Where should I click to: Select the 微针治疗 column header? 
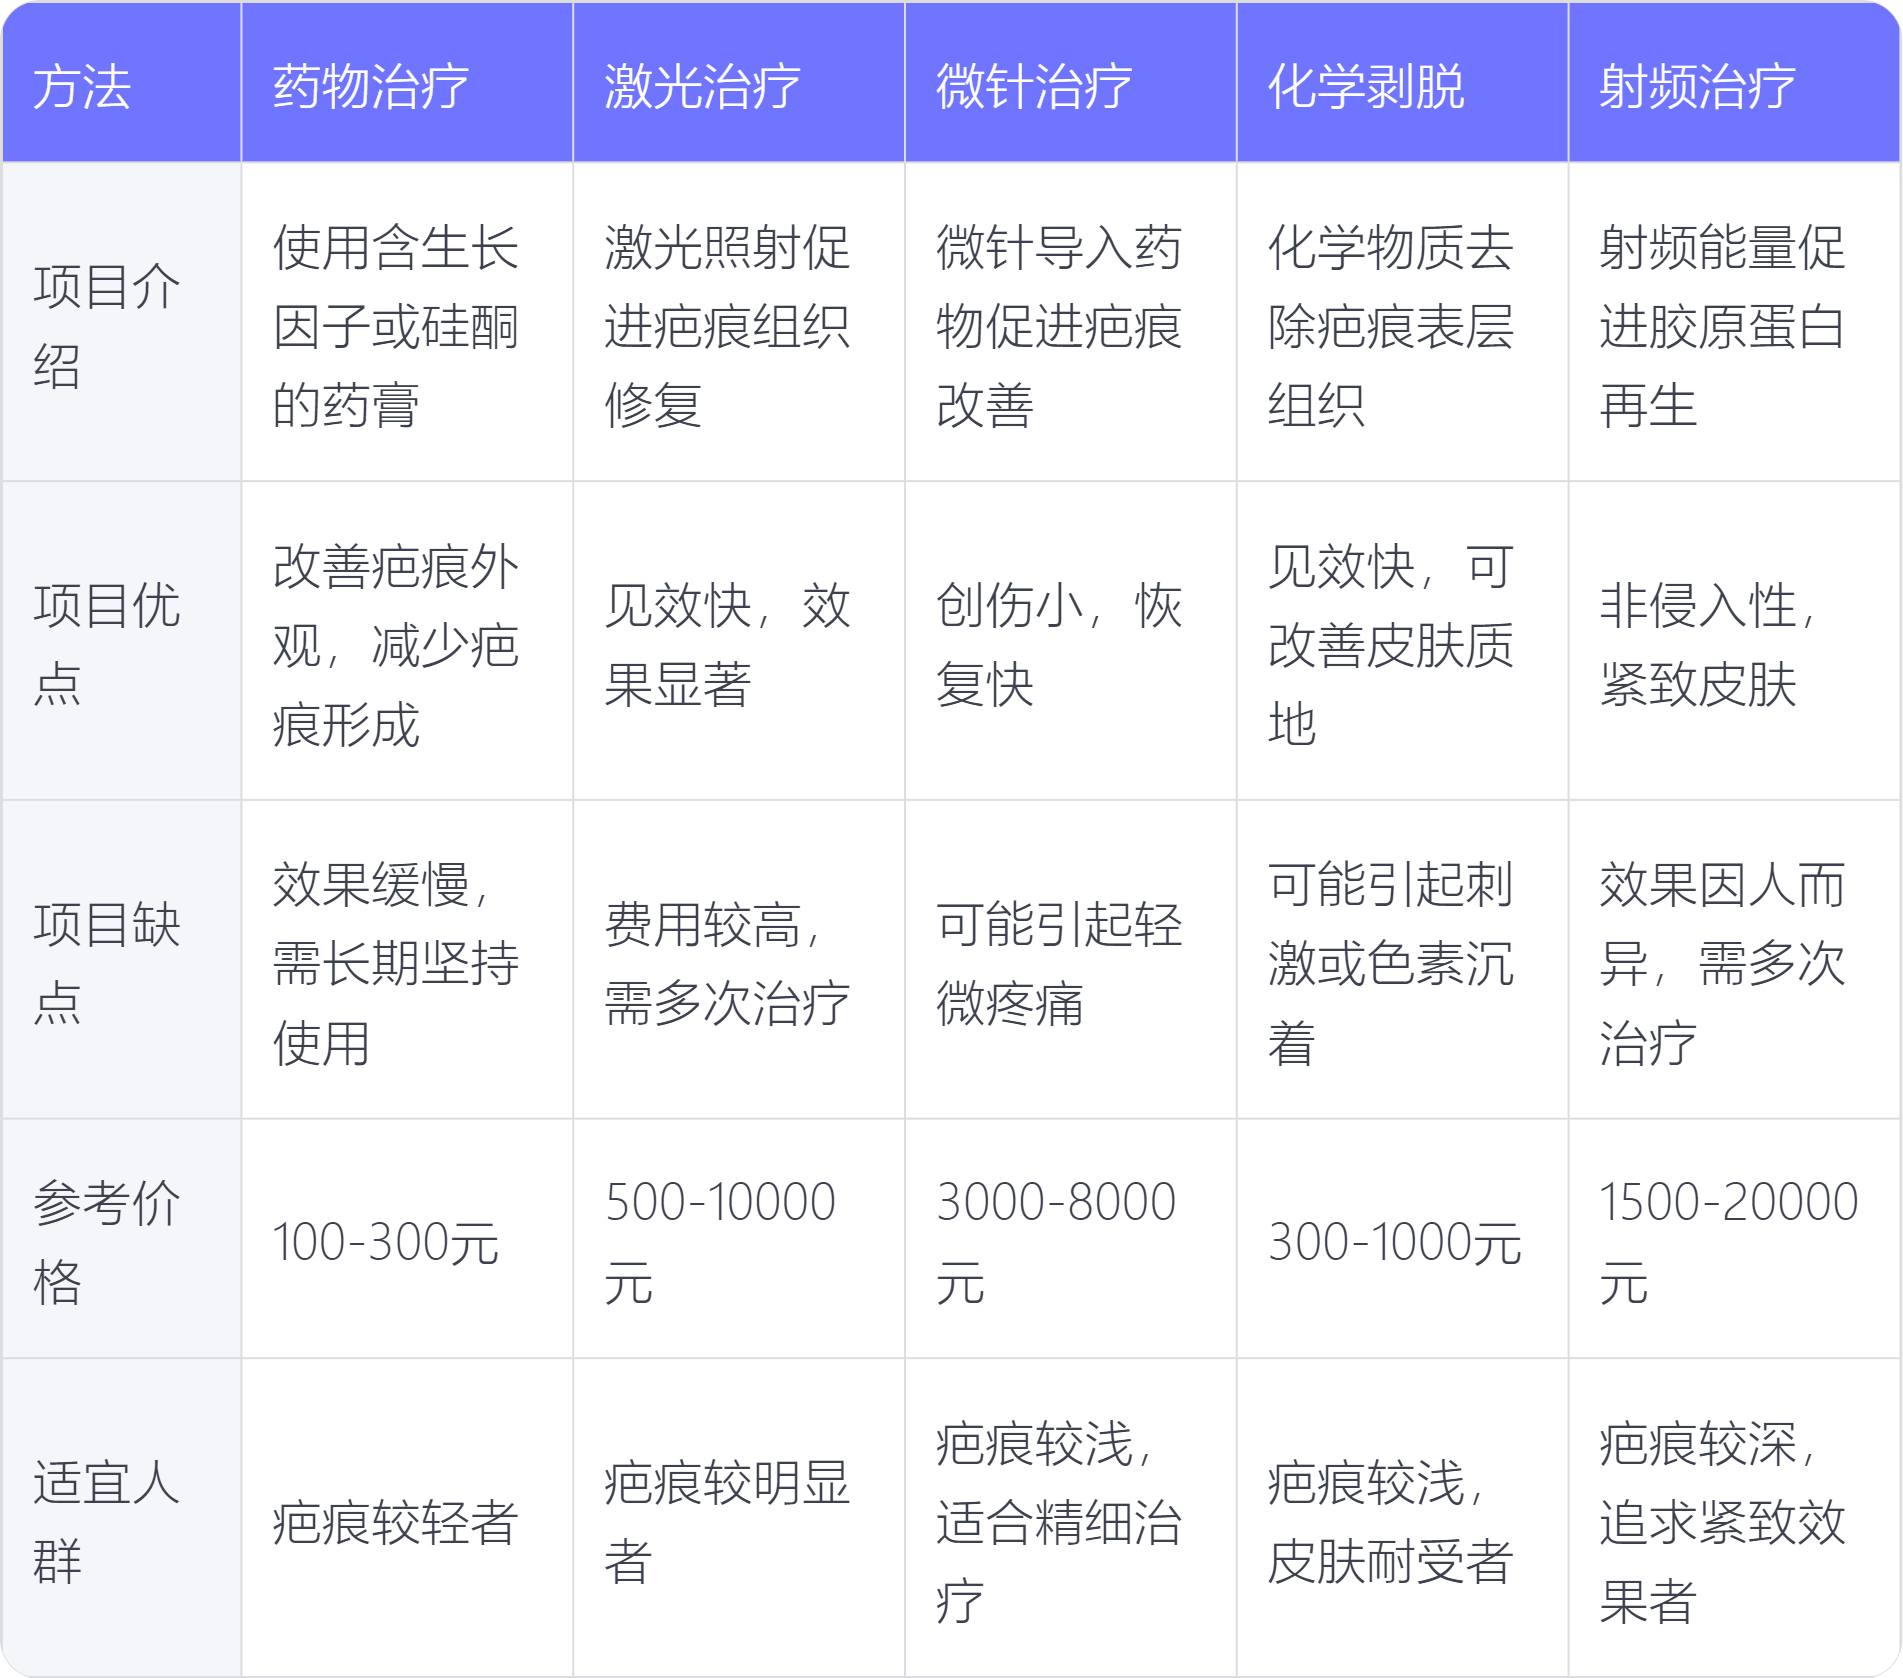point(1034,86)
